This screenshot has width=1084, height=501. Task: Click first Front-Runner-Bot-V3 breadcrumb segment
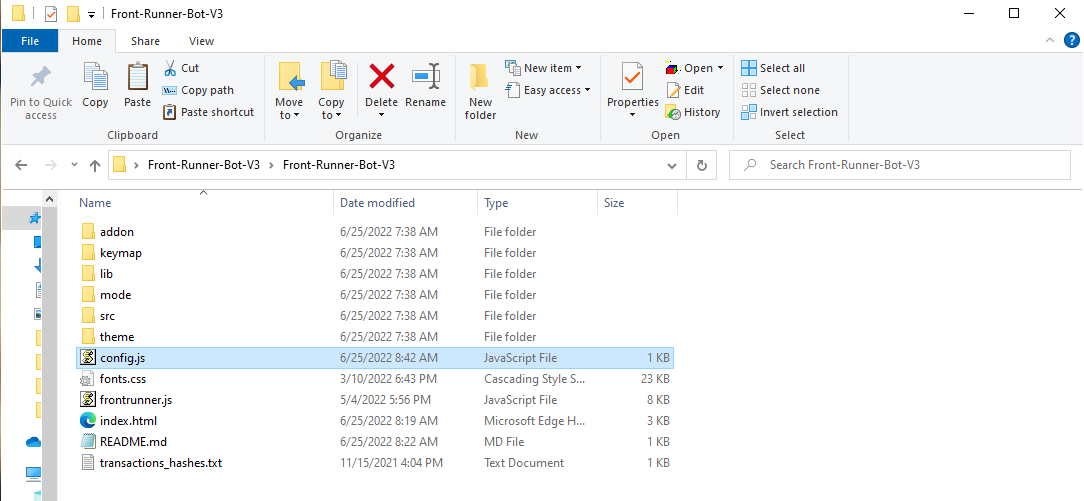[x=204, y=165]
